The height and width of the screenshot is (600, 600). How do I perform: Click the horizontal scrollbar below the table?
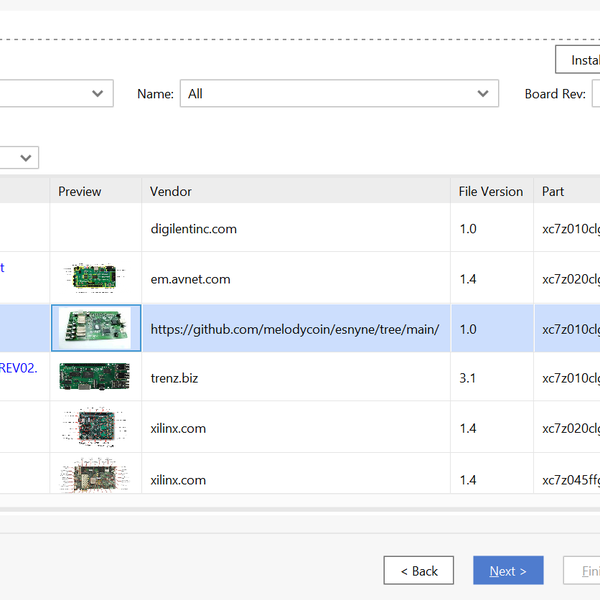coord(300,509)
